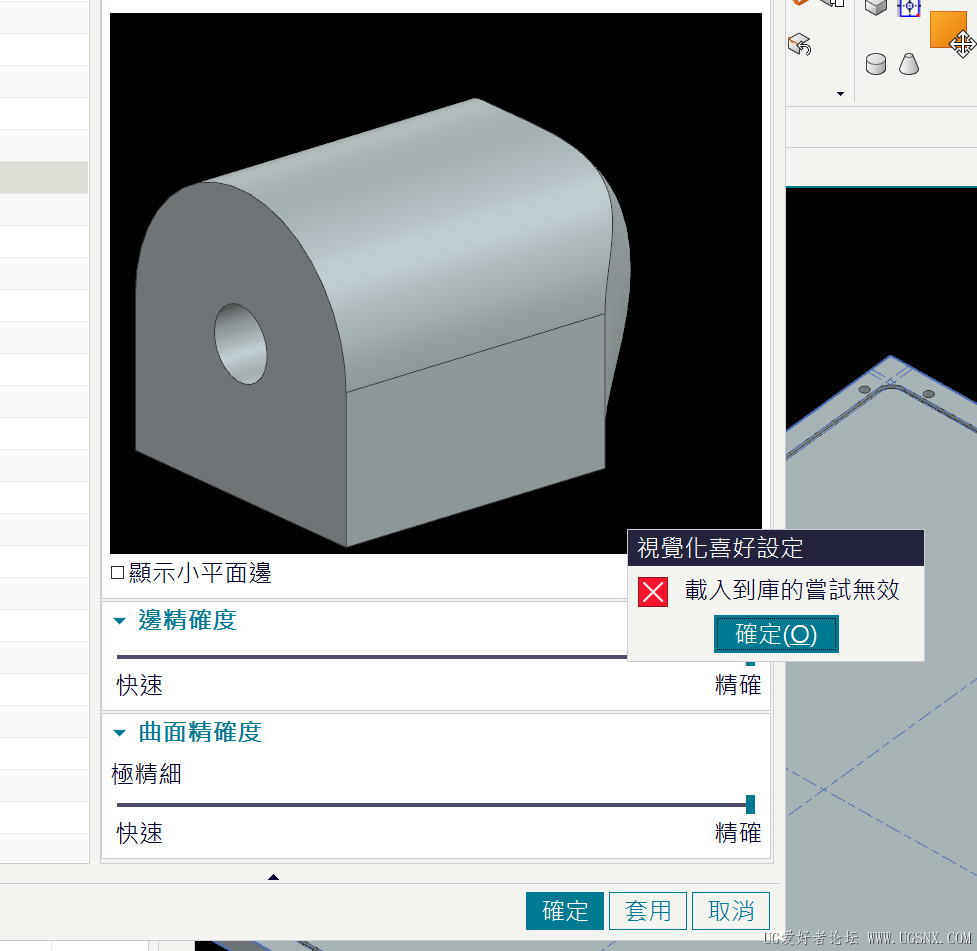This screenshot has width=977, height=951.
Task: Collapse the 曲面精確度 section
Action: [120, 733]
